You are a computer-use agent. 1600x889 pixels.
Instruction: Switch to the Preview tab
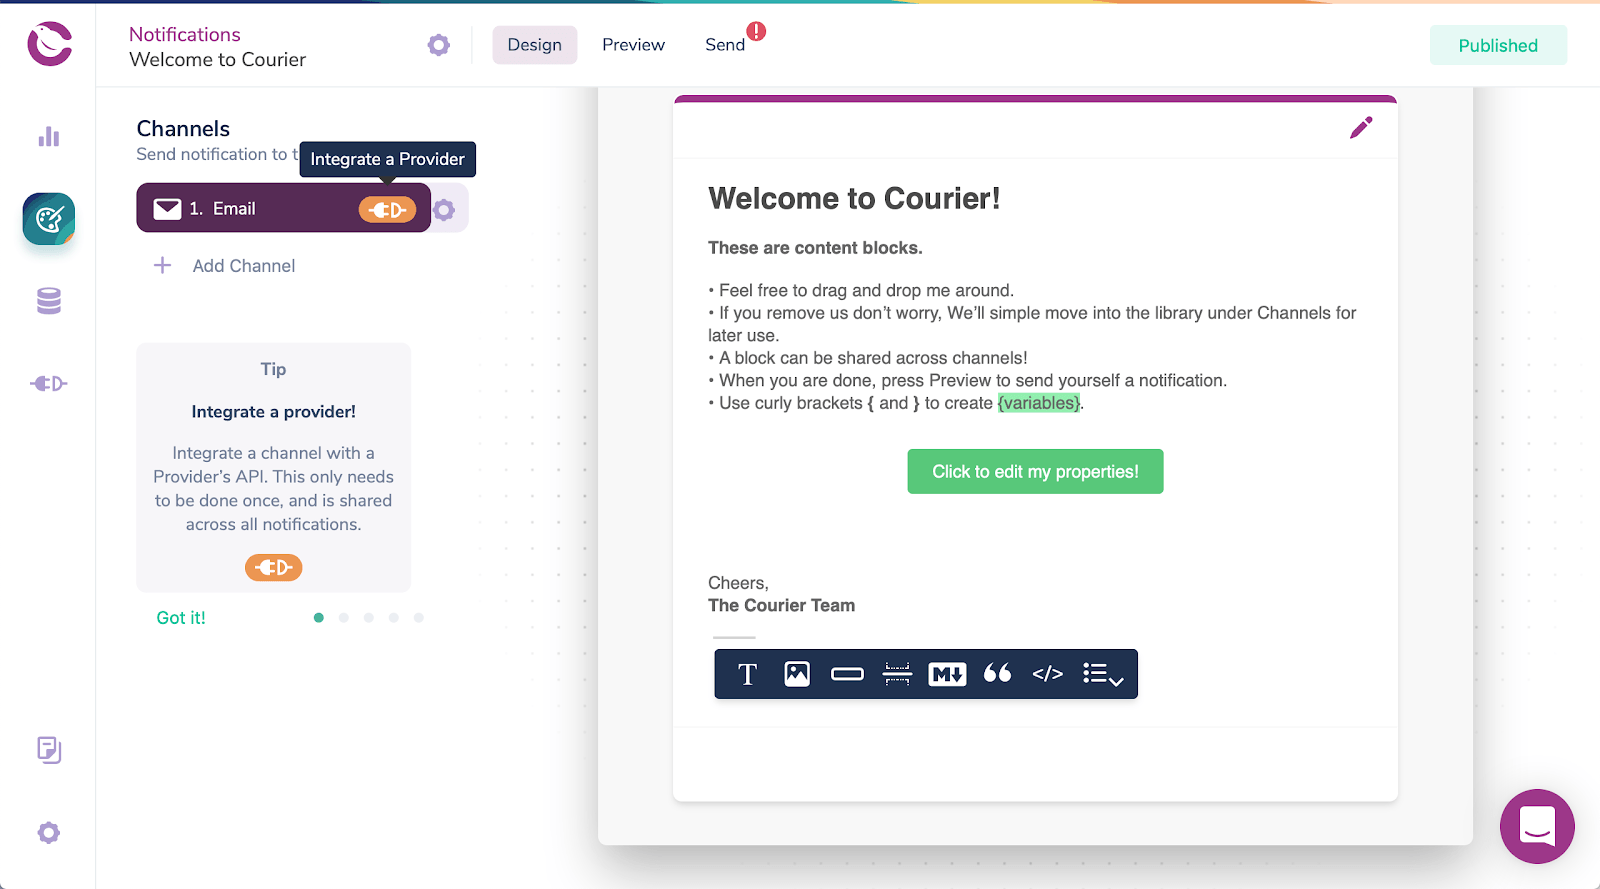633,45
